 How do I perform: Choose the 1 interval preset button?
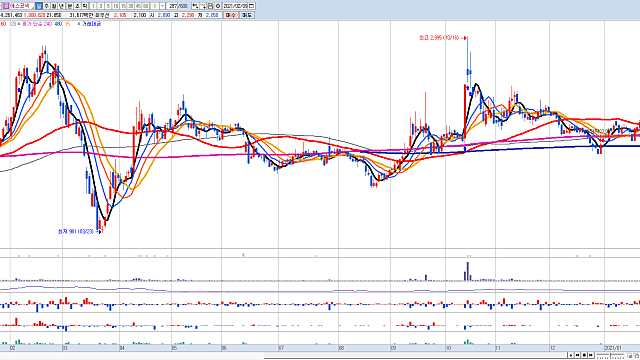coord(93,6)
